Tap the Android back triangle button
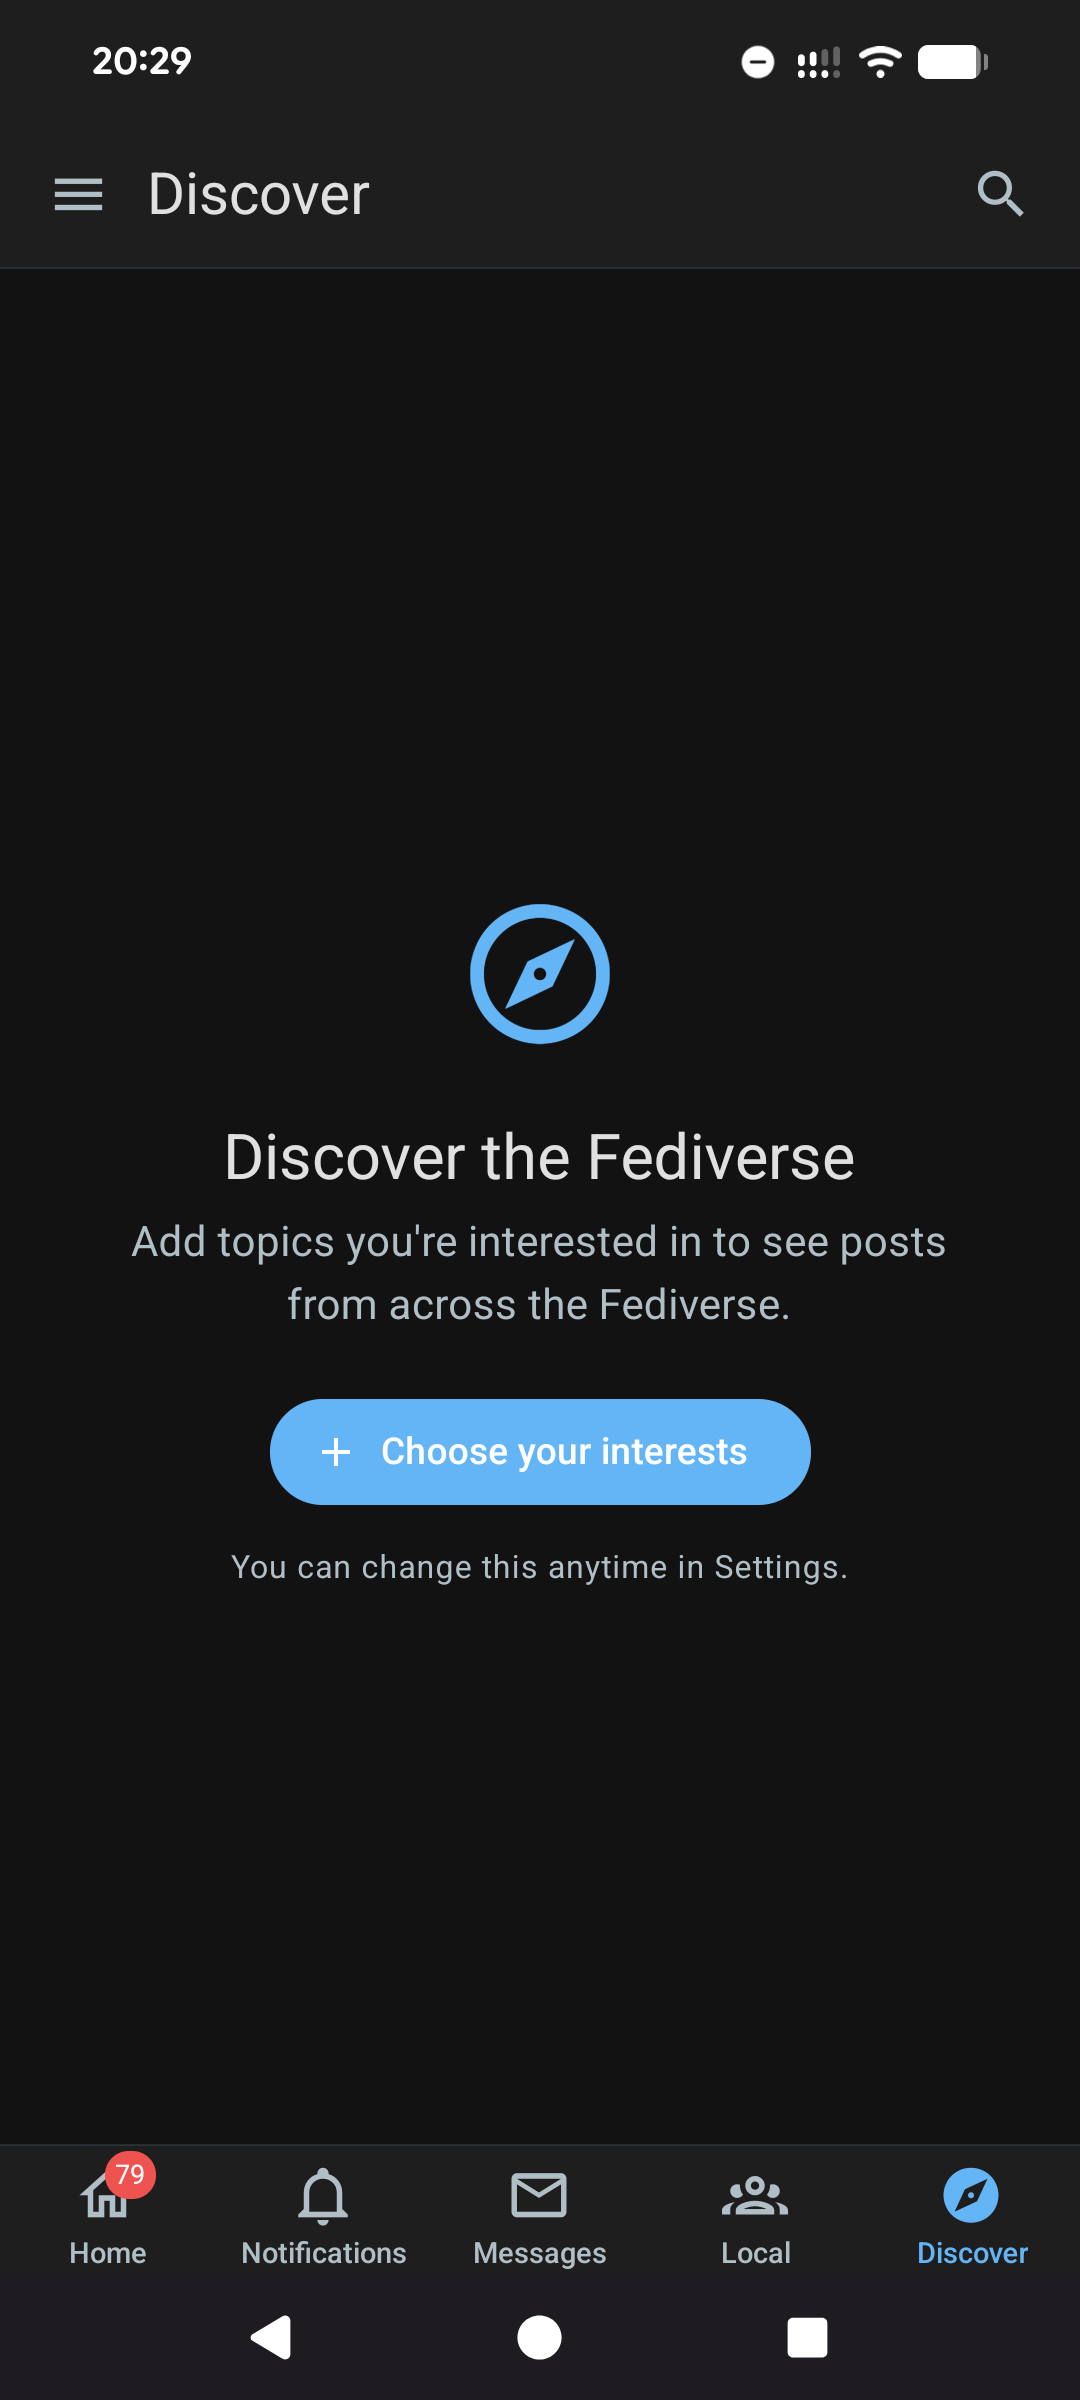 [x=271, y=2338]
